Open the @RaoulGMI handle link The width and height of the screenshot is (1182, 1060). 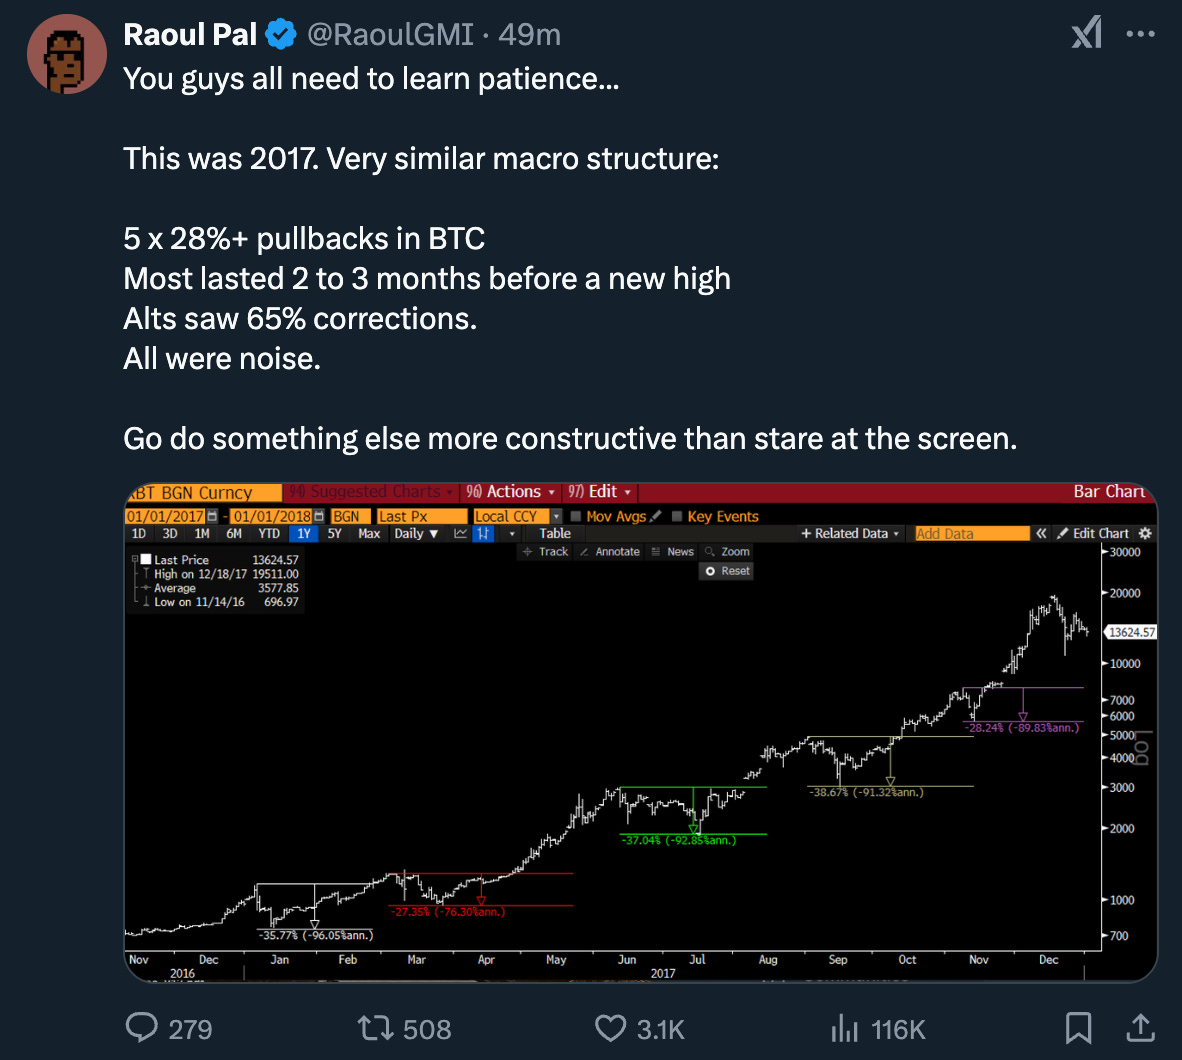click(x=390, y=35)
